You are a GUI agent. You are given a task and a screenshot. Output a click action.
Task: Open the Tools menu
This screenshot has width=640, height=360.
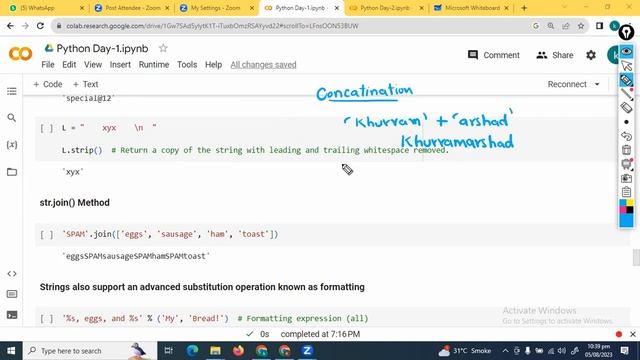pyautogui.click(x=187, y=64)
